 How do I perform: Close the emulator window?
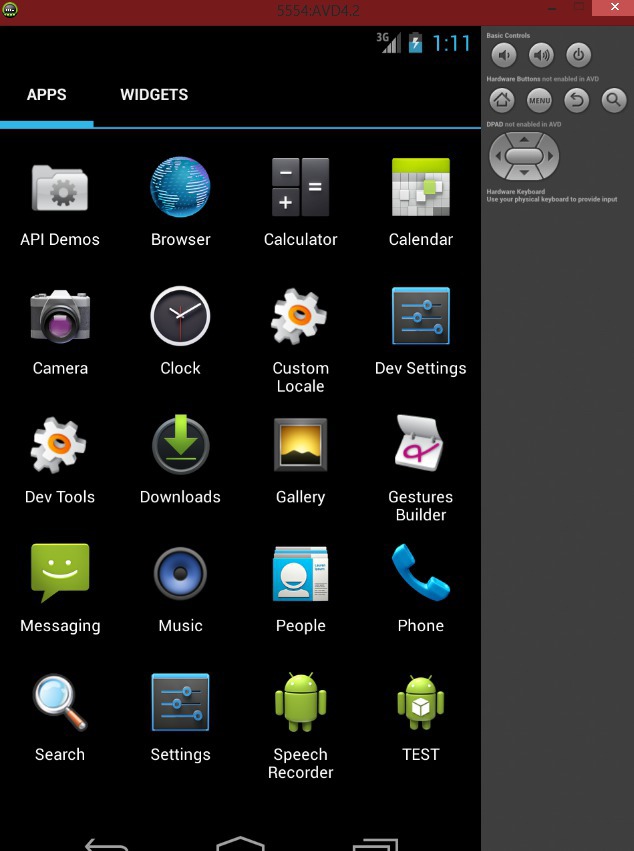[614, 7]
